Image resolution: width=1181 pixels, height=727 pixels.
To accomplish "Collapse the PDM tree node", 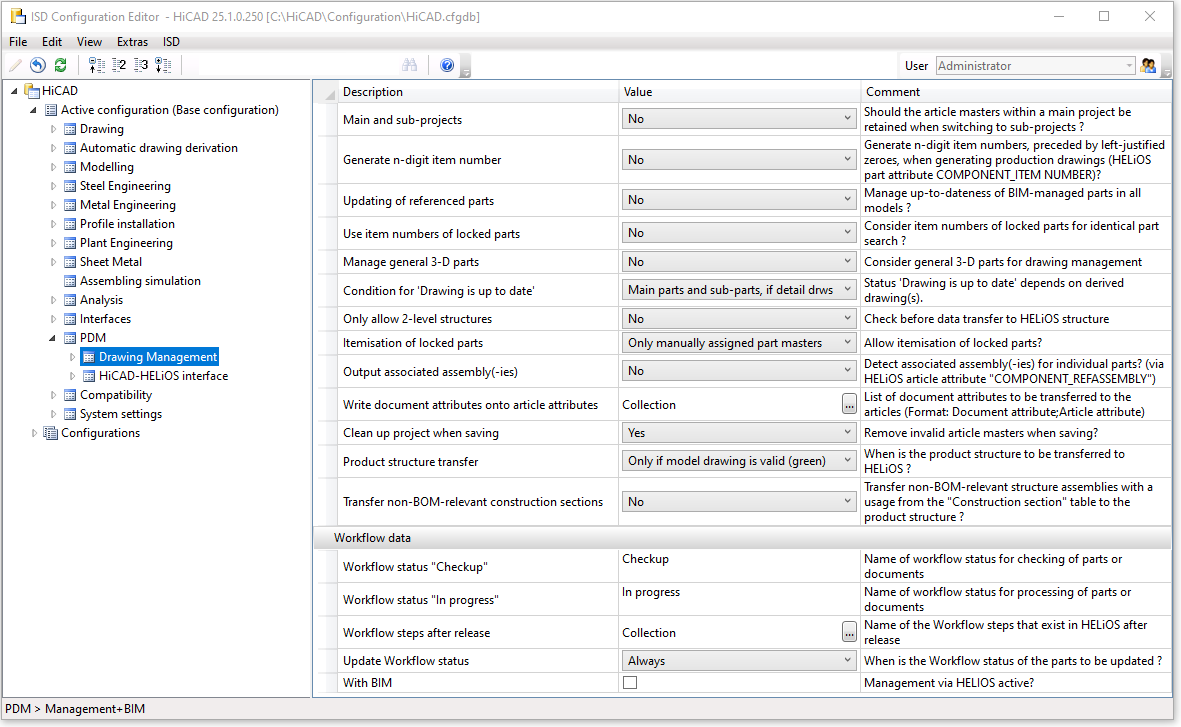I will tap(54, 338).
